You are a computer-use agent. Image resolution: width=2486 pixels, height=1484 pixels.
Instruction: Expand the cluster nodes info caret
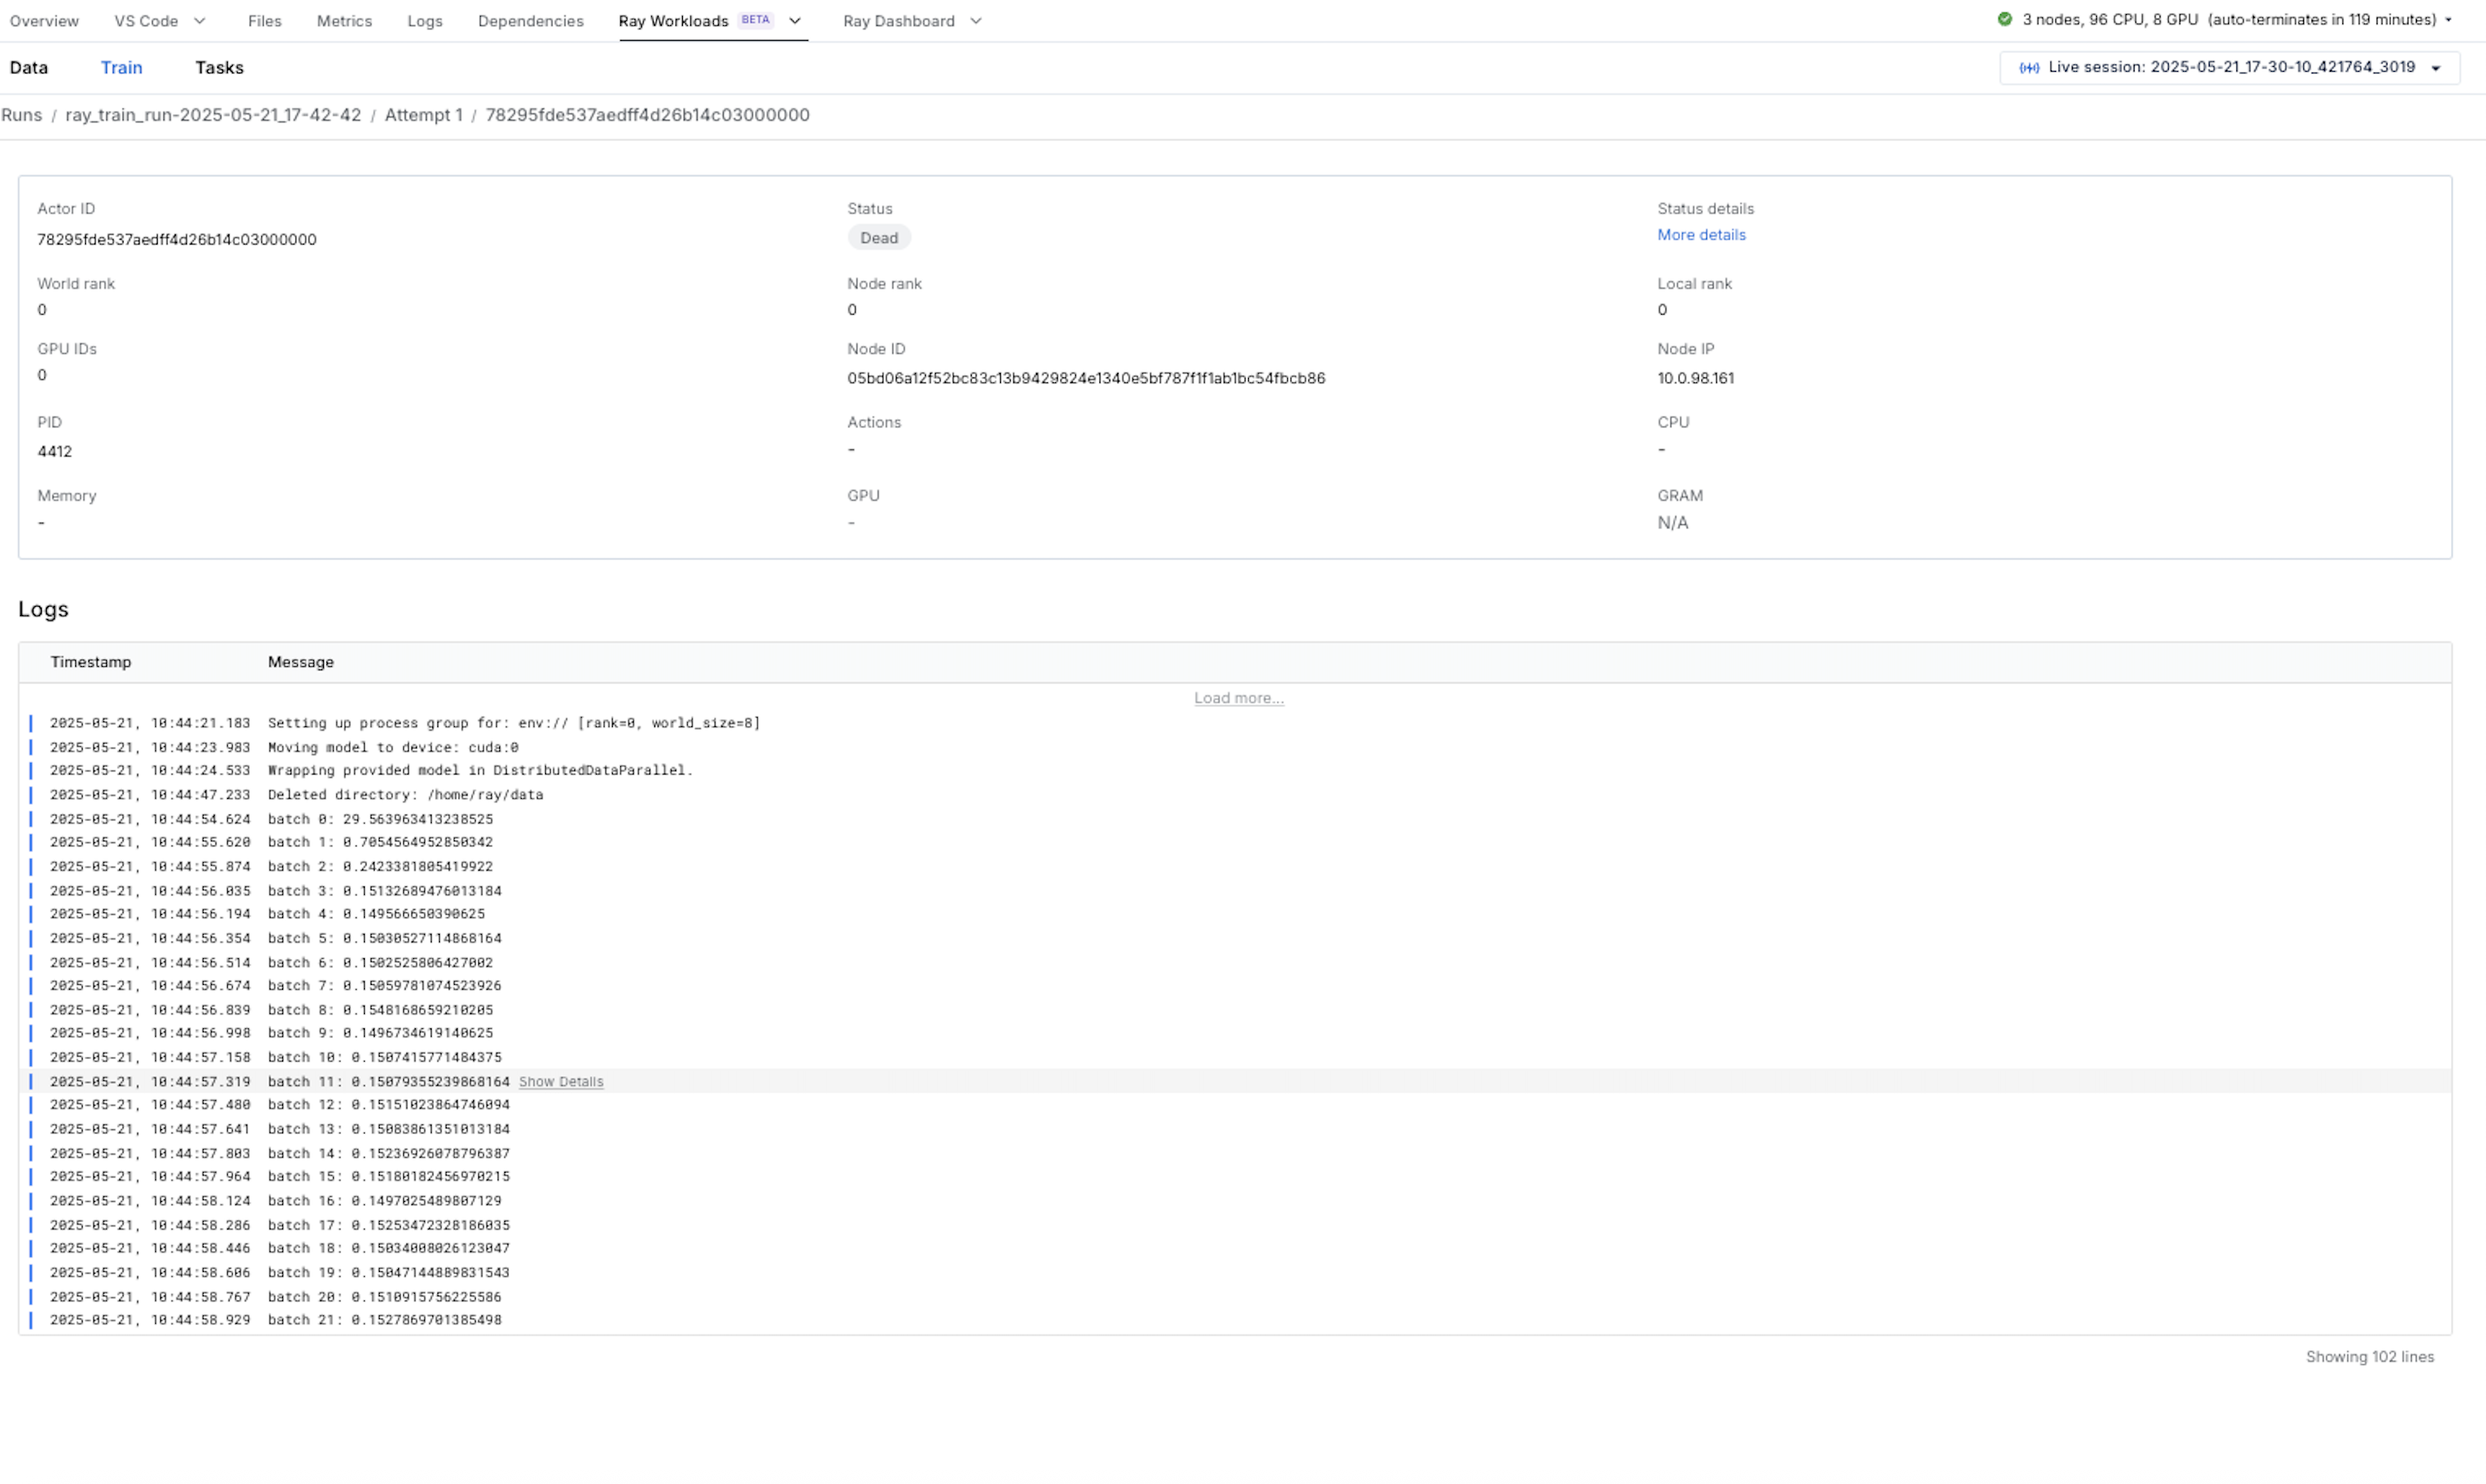(2449, 20)
